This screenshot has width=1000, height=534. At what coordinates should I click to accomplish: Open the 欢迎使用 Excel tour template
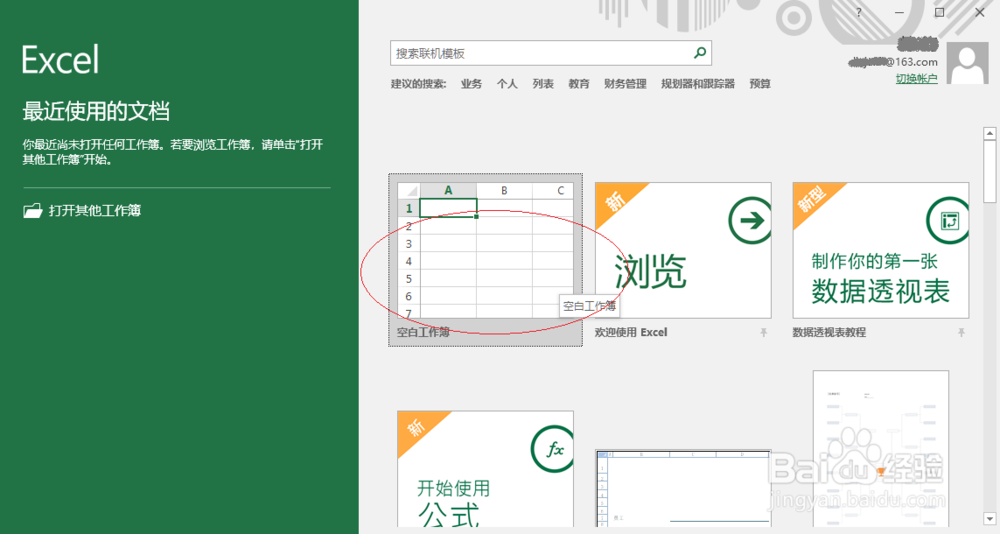coord(683,250)
